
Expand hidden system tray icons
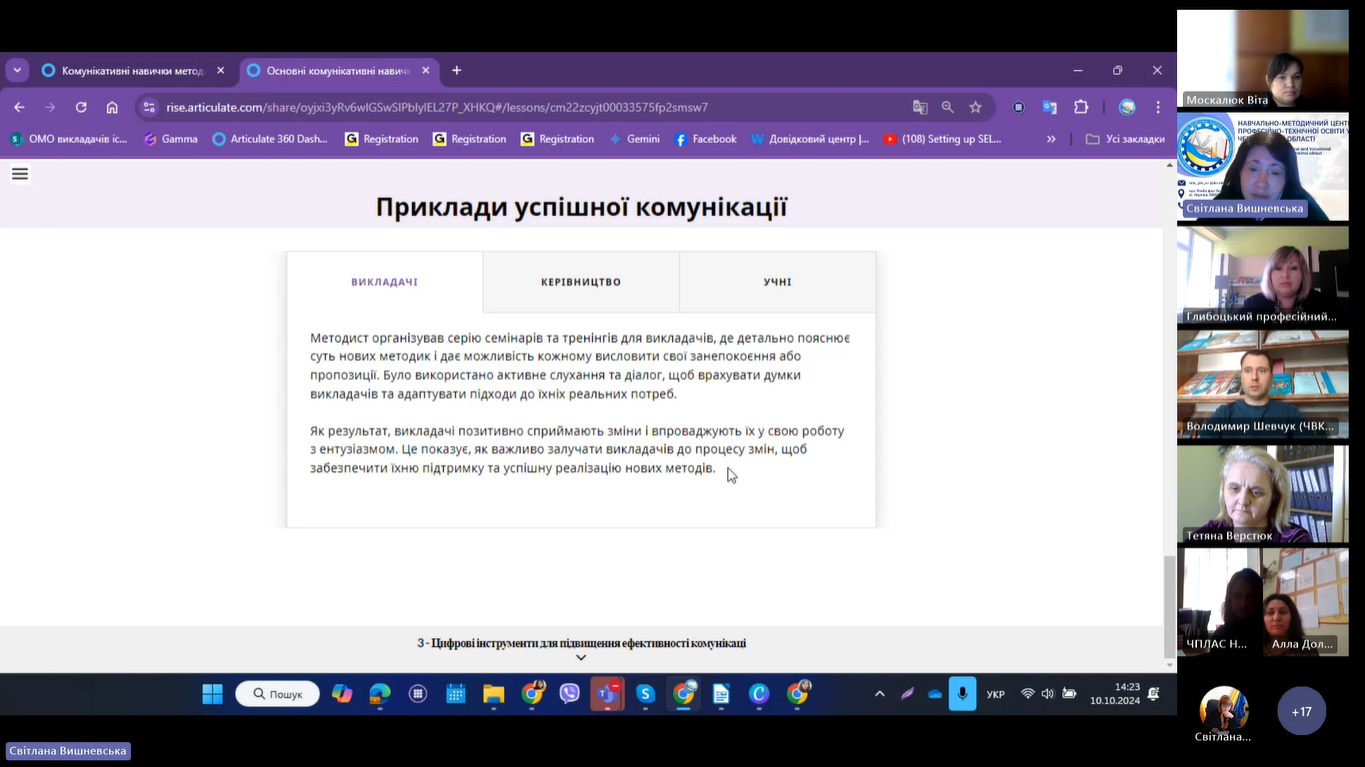pyautogui.click(x=879, y=694)
